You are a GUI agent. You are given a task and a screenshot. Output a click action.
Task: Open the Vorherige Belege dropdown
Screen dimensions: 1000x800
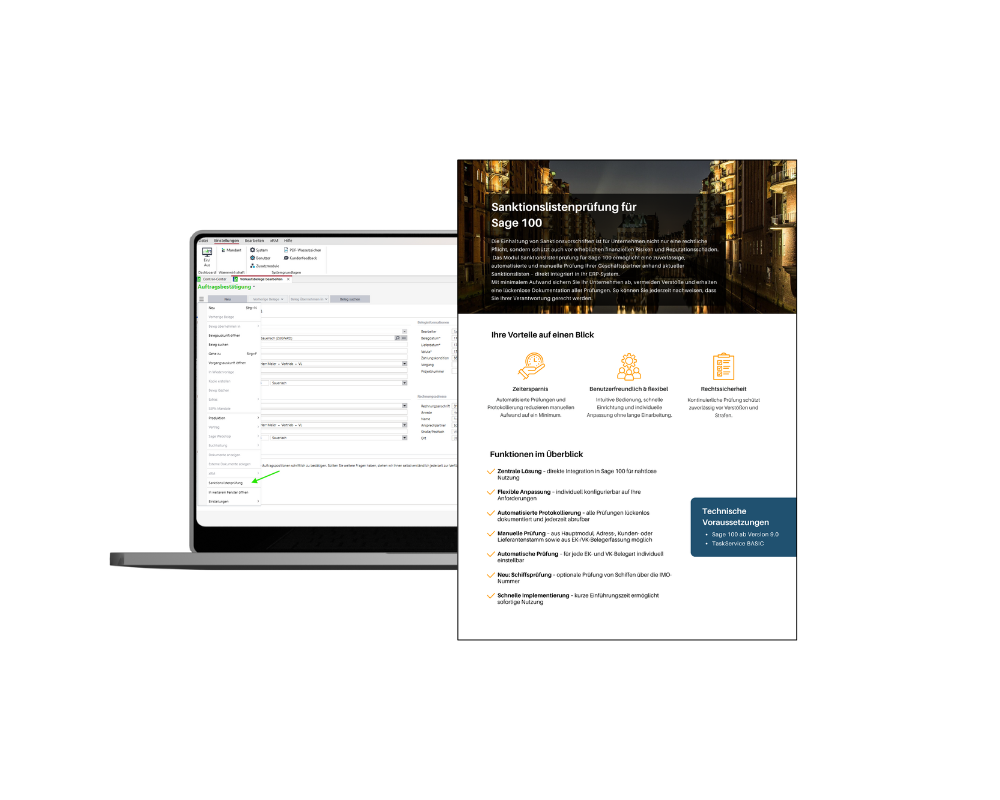point(268,299)
